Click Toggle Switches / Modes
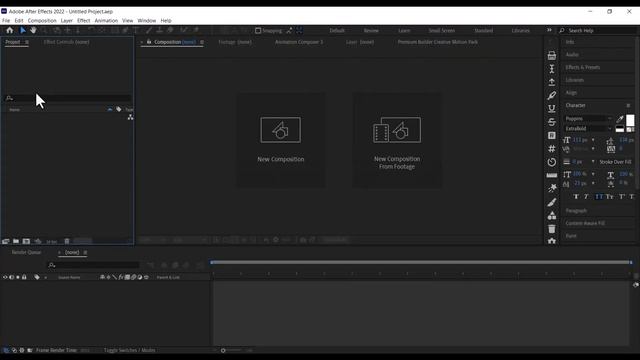This screenshot has height=360, width=640. click(129, 350)
